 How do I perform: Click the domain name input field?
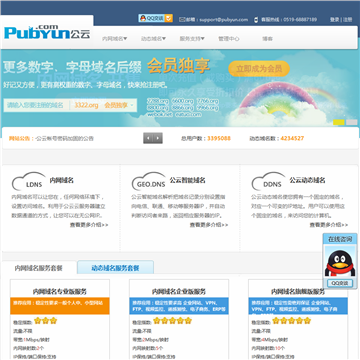[x=37, y=105]
